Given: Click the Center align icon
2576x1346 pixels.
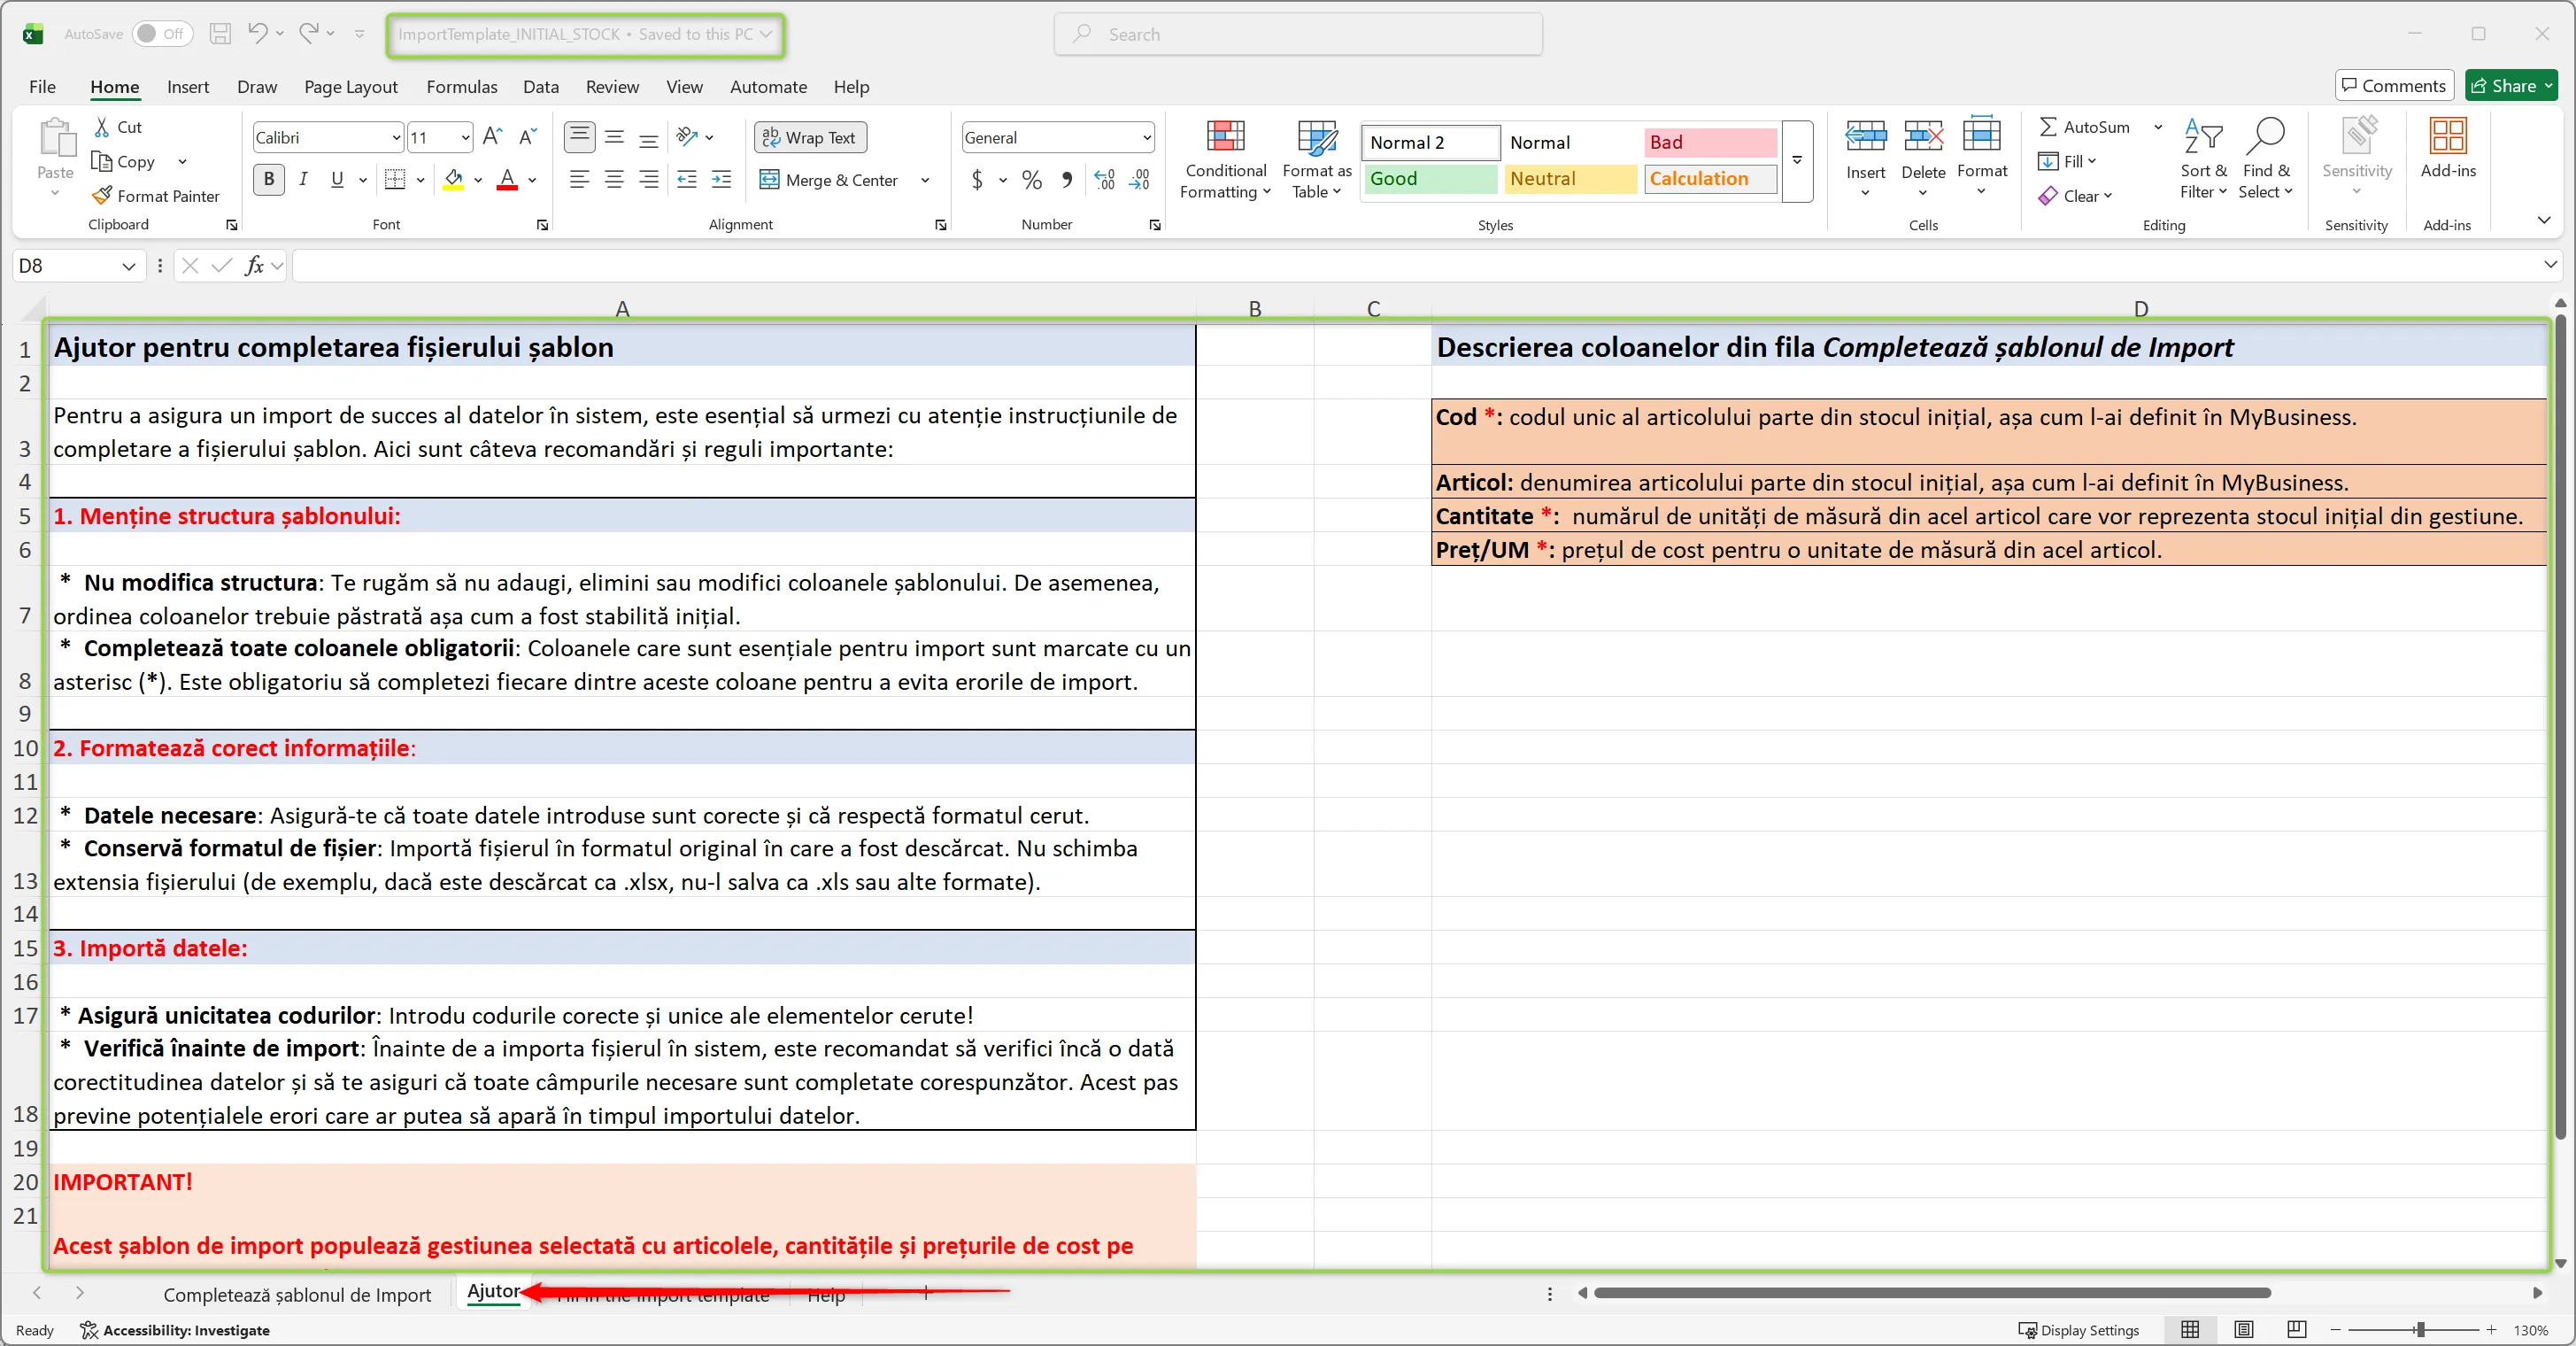Looking at the screenshot, I should point(614,180).
